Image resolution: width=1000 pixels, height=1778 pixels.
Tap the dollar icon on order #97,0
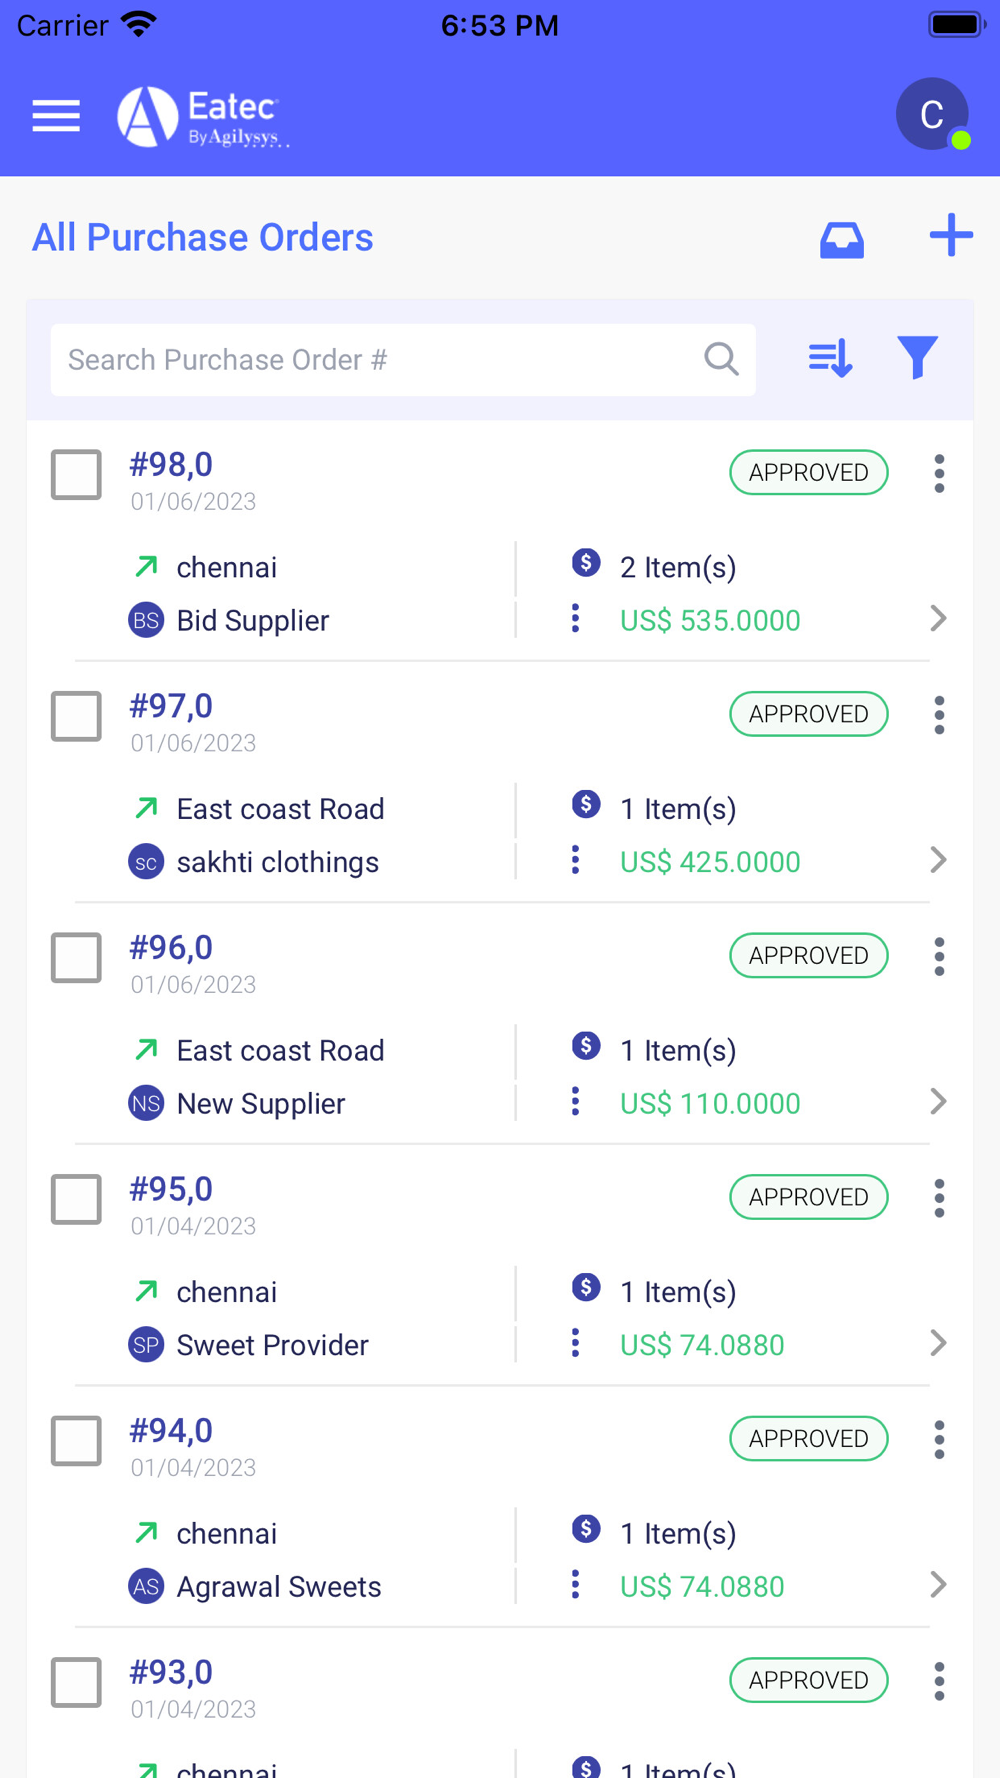coord(586,804)
